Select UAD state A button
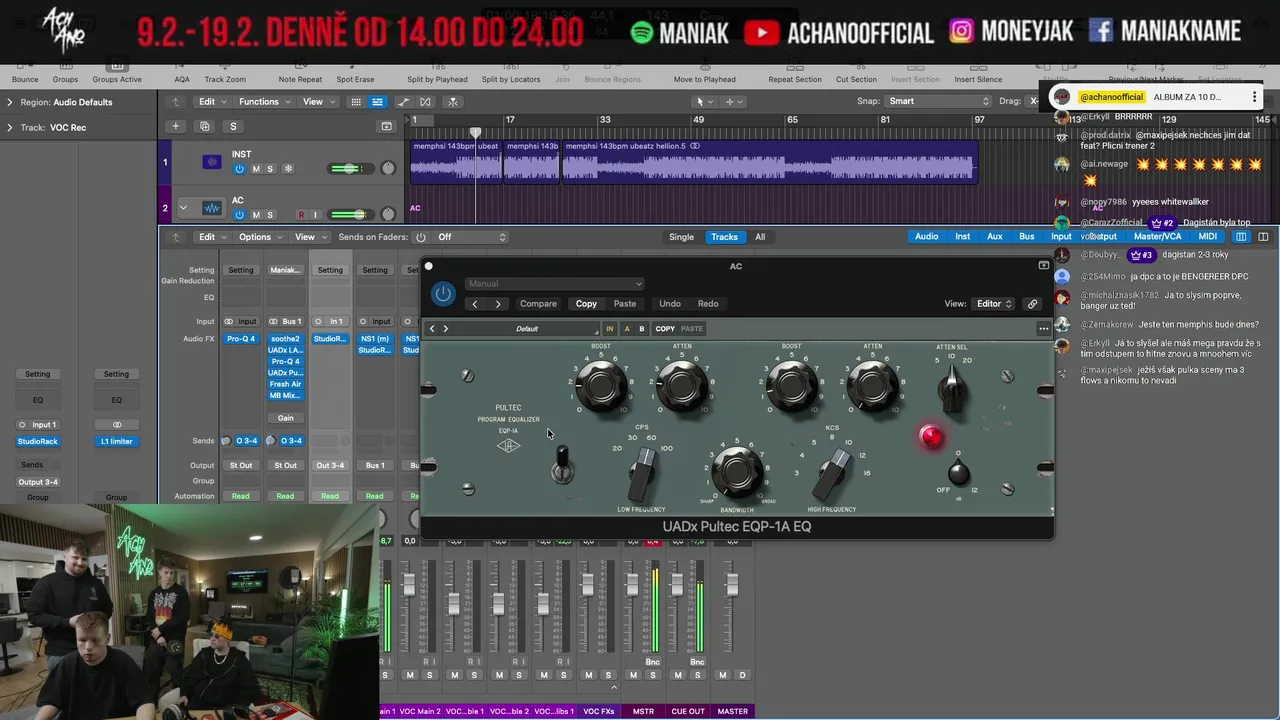Image resolution: width=1280 pixels, height=720 pixels. (x=627, y=329)
